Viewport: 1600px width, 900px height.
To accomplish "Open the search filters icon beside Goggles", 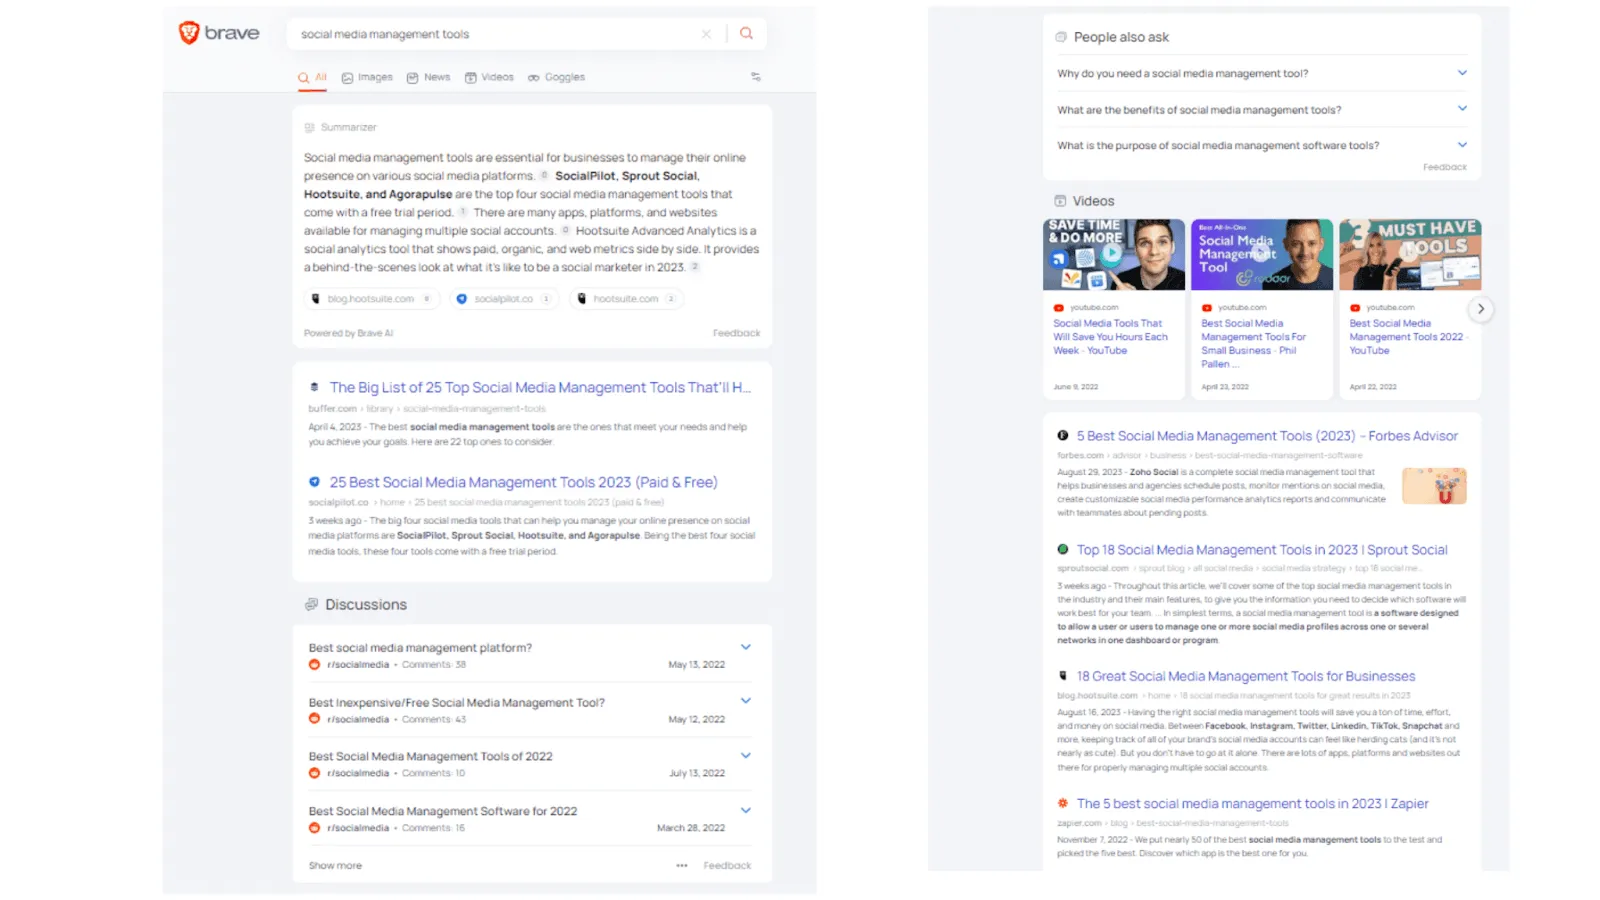I will 755,77.
